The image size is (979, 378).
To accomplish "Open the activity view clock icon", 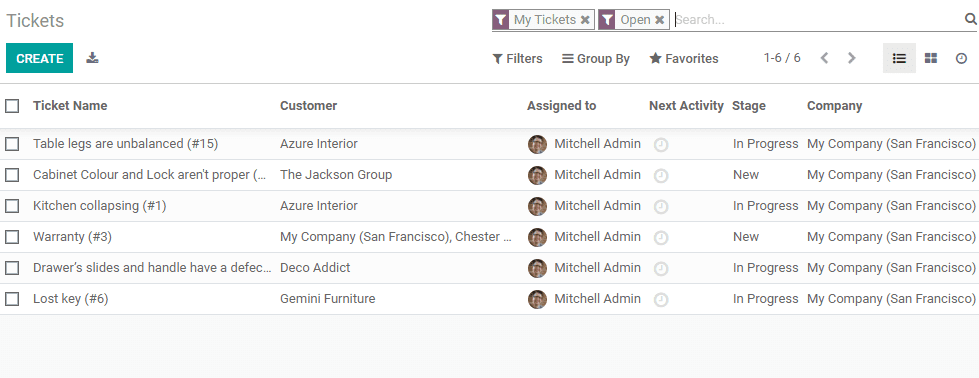I will coord(962,58).
